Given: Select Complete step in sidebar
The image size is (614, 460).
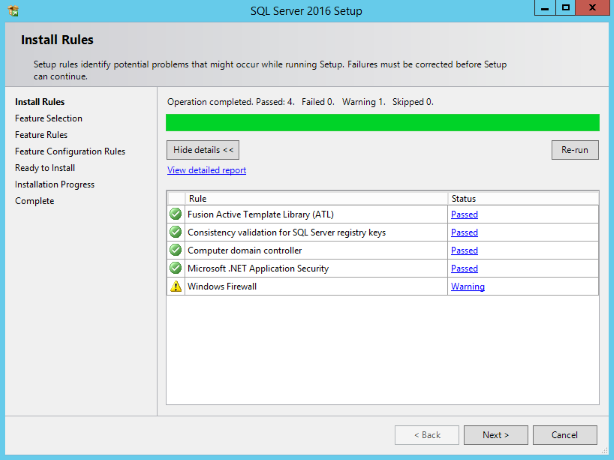Looking at the screenshot, I should pyautogui.click(x=34, y=201).
